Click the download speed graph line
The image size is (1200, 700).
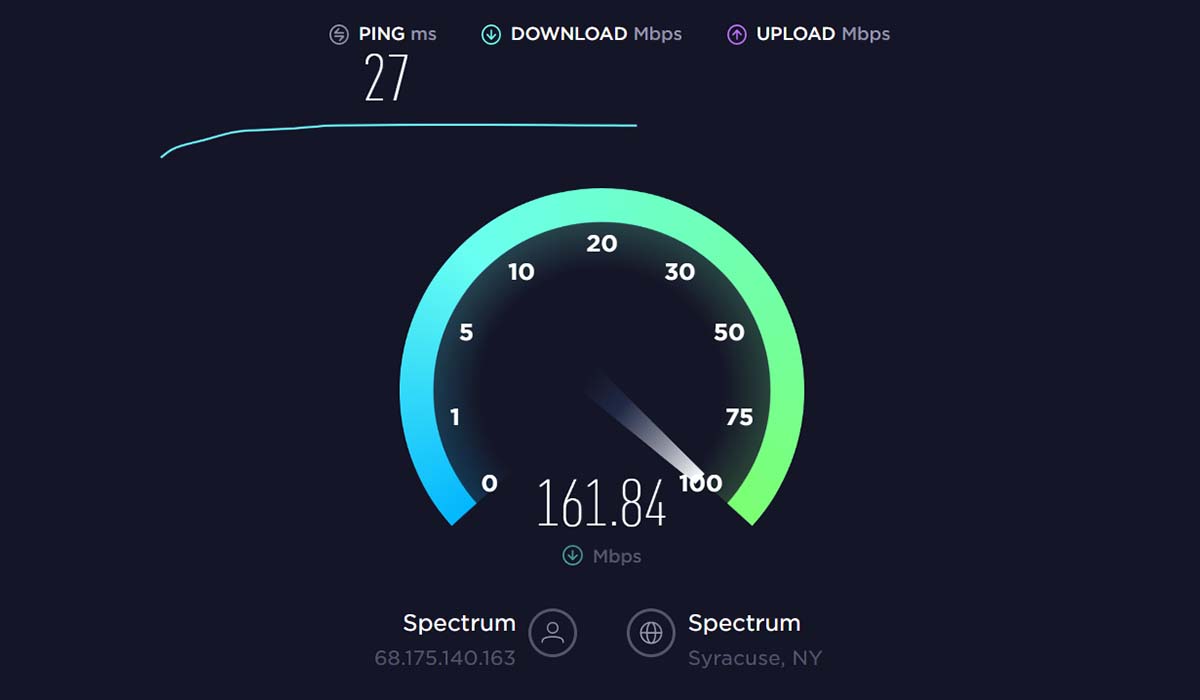point(399,135)
